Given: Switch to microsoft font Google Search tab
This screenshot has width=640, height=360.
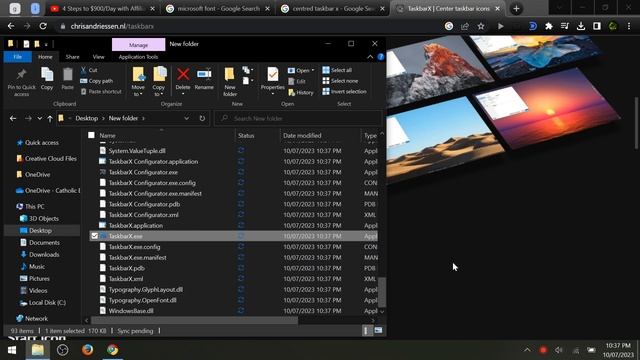Looking at the screenshot, I should click(218, 9).
